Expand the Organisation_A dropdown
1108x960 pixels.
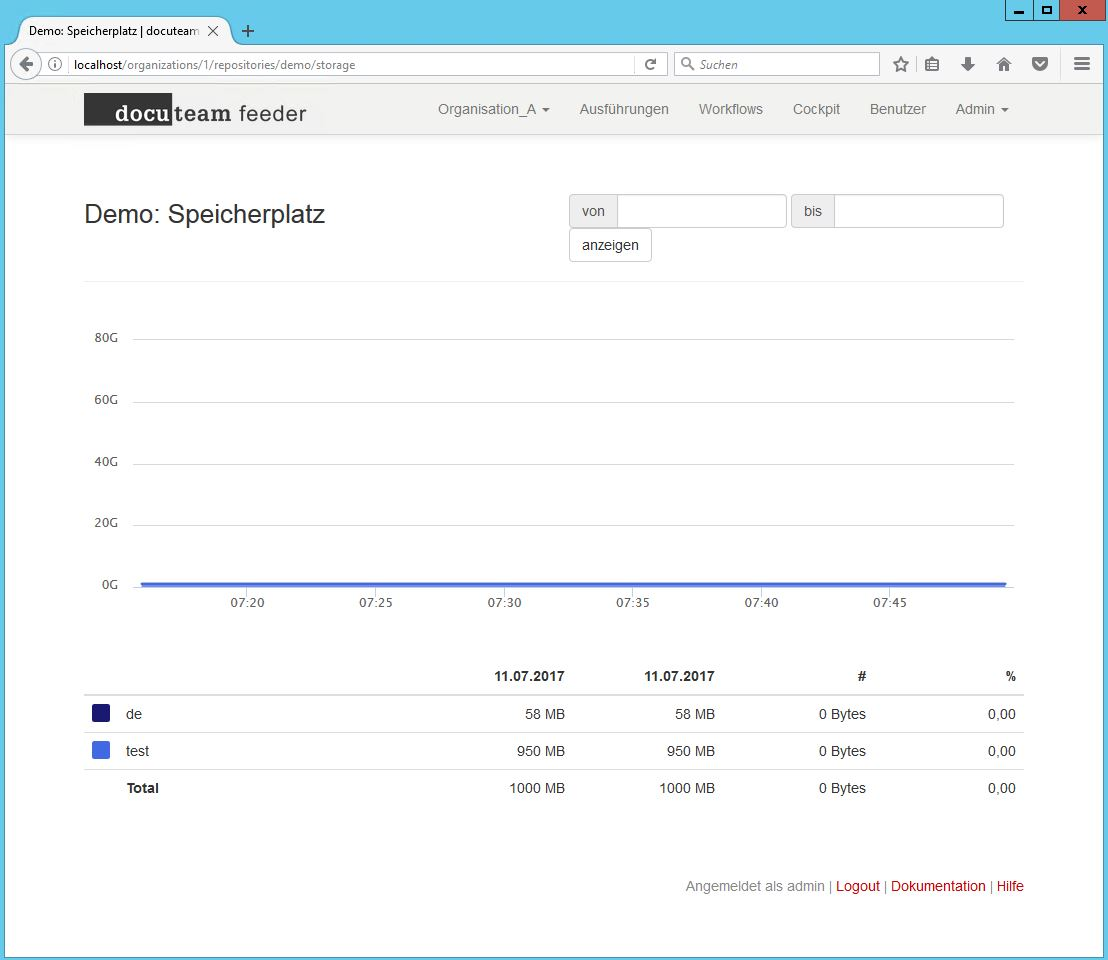(493, 109)
